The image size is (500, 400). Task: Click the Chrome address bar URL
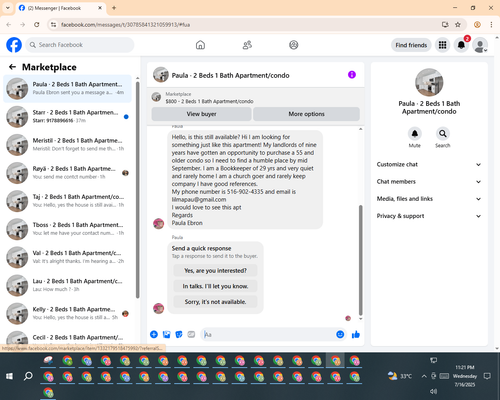pos(126,25)
